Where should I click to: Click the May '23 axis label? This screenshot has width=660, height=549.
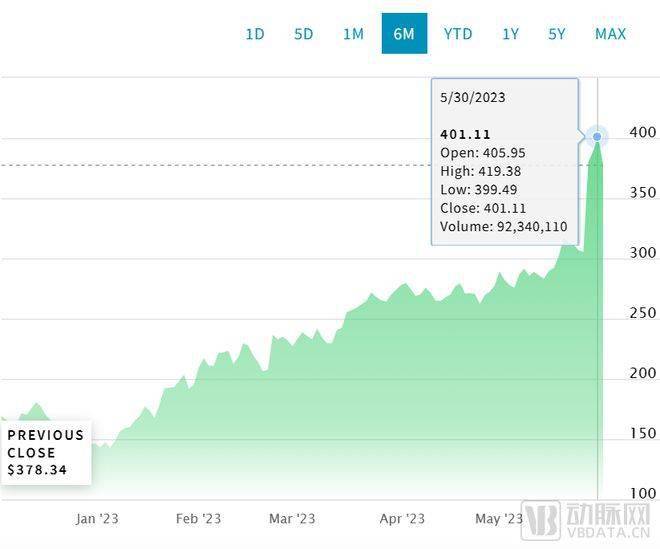(x=499, y=518)
